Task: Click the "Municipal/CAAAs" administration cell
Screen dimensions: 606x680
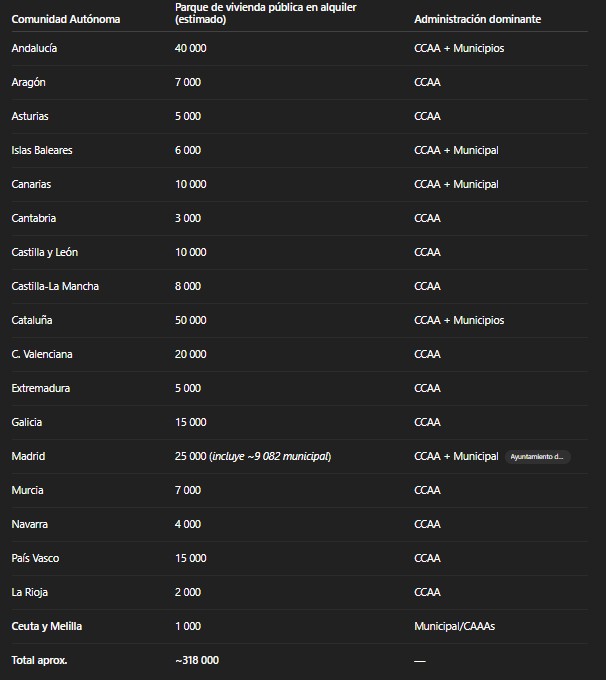Action: click(x=454, y=626)
